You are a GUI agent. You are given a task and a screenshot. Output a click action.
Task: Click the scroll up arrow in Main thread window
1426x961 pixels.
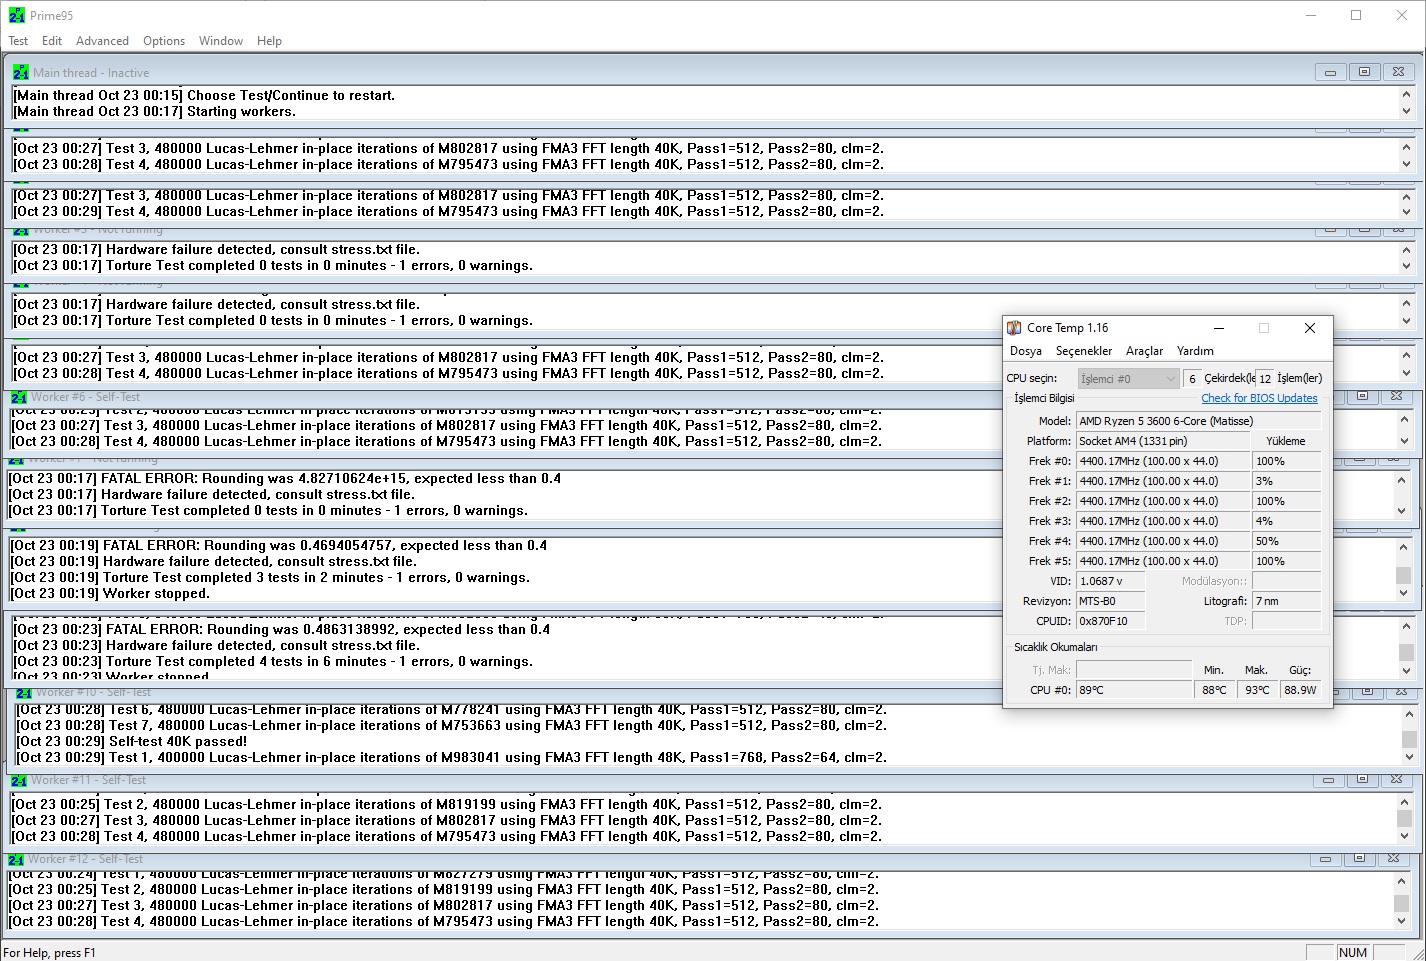tap(1407, 95)
